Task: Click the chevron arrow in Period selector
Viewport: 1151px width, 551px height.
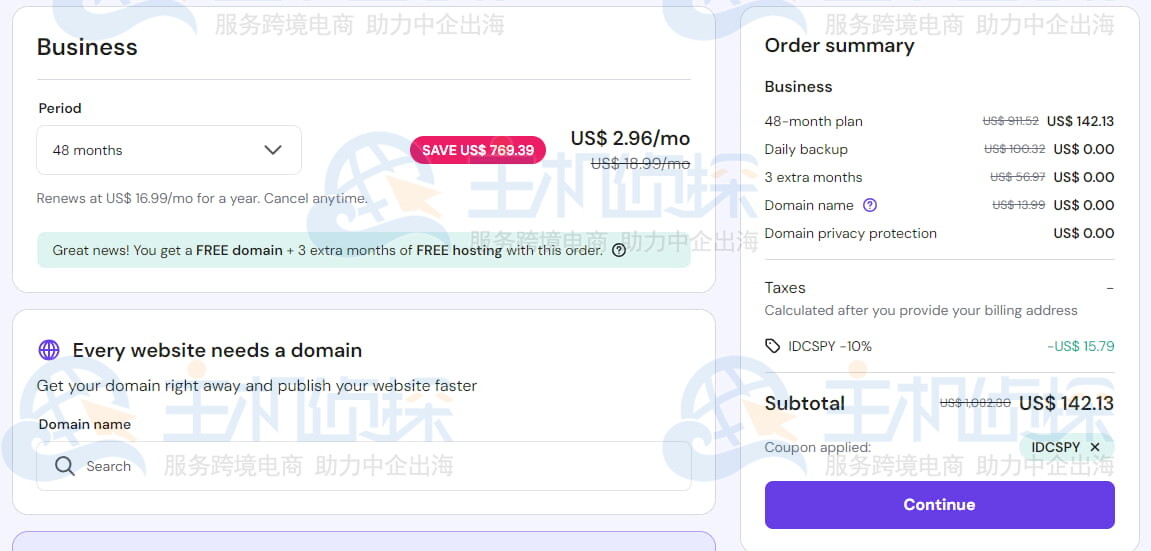Action: pyautogui.click(x=273, y=150)
